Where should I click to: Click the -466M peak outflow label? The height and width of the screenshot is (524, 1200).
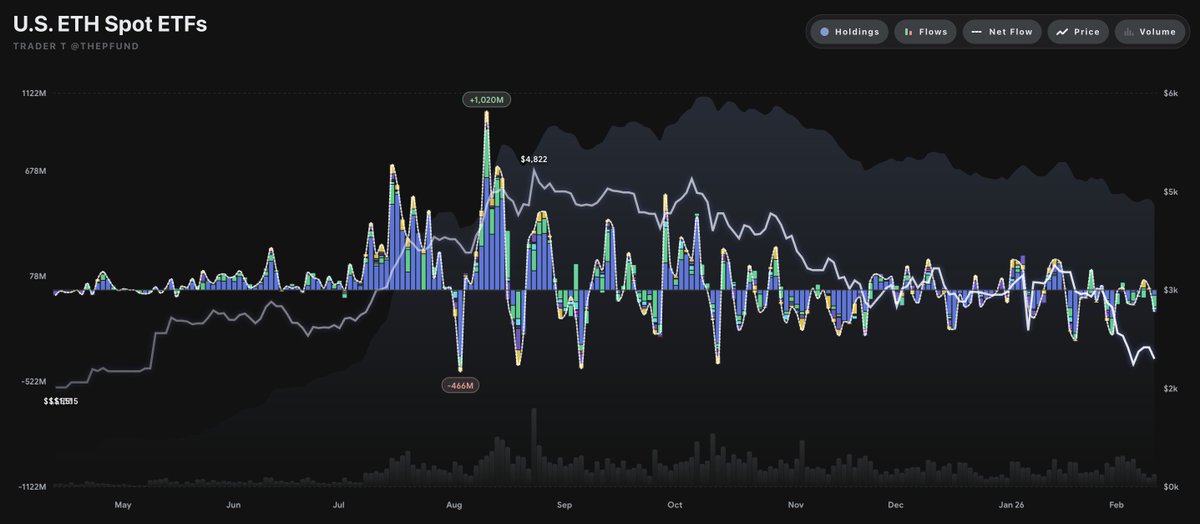pos(460,385)
